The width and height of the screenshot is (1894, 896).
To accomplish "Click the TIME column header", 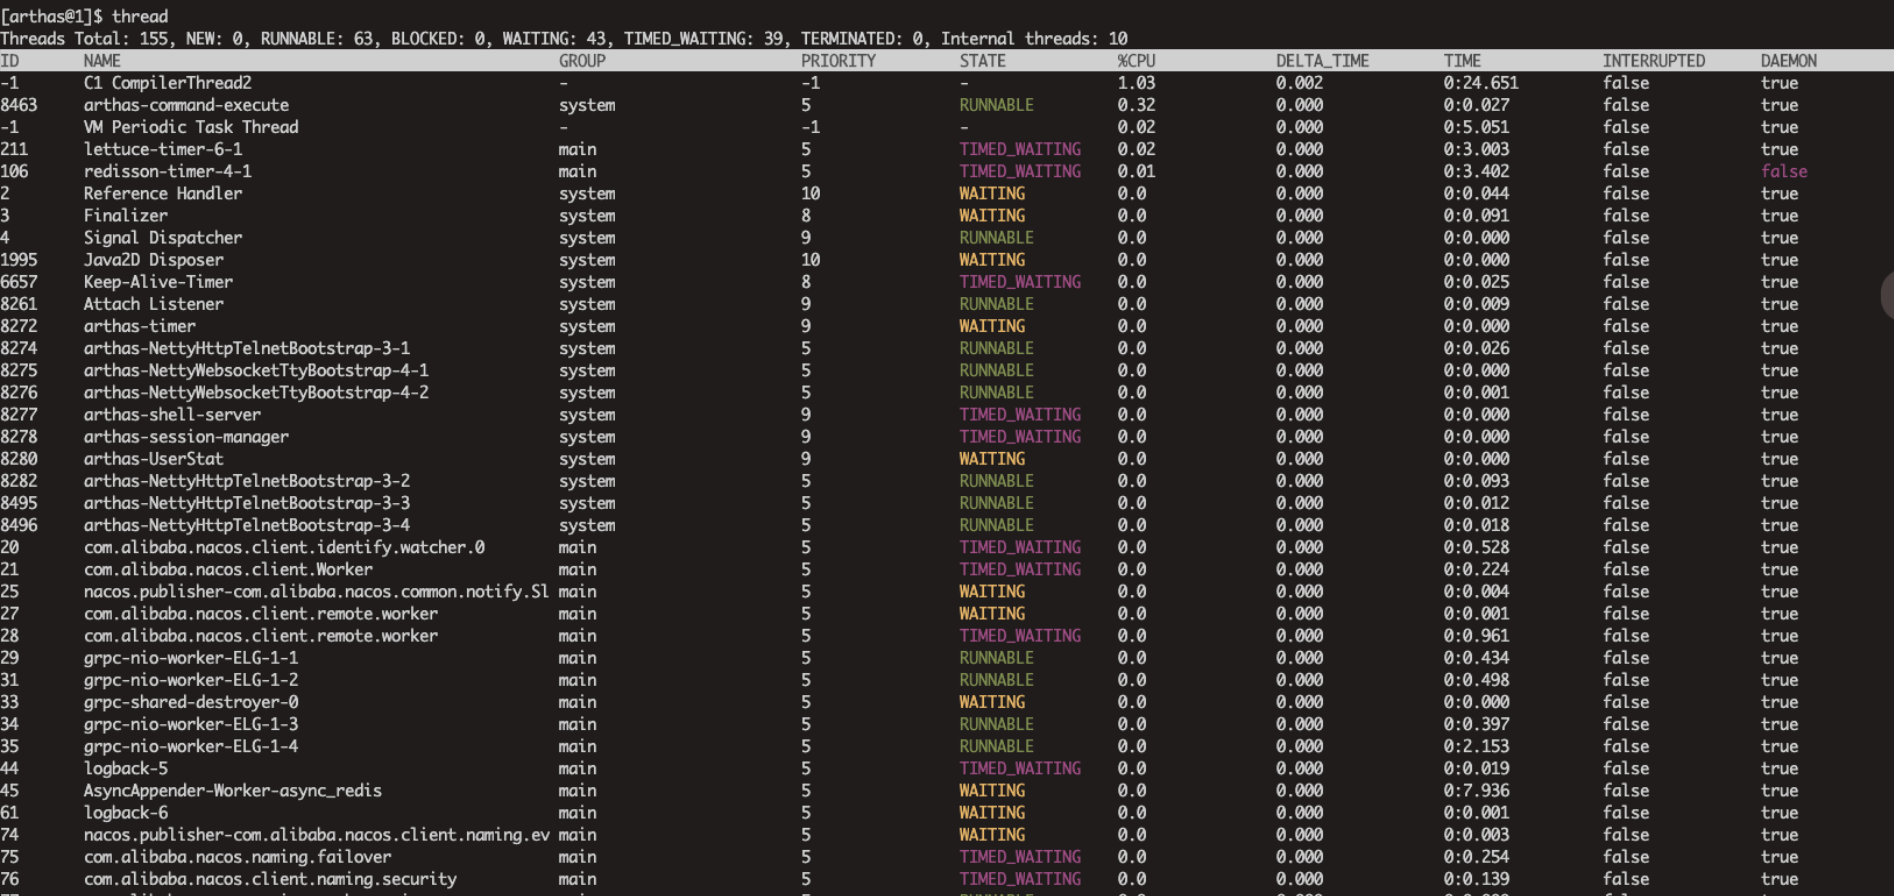I will 1462,61.
